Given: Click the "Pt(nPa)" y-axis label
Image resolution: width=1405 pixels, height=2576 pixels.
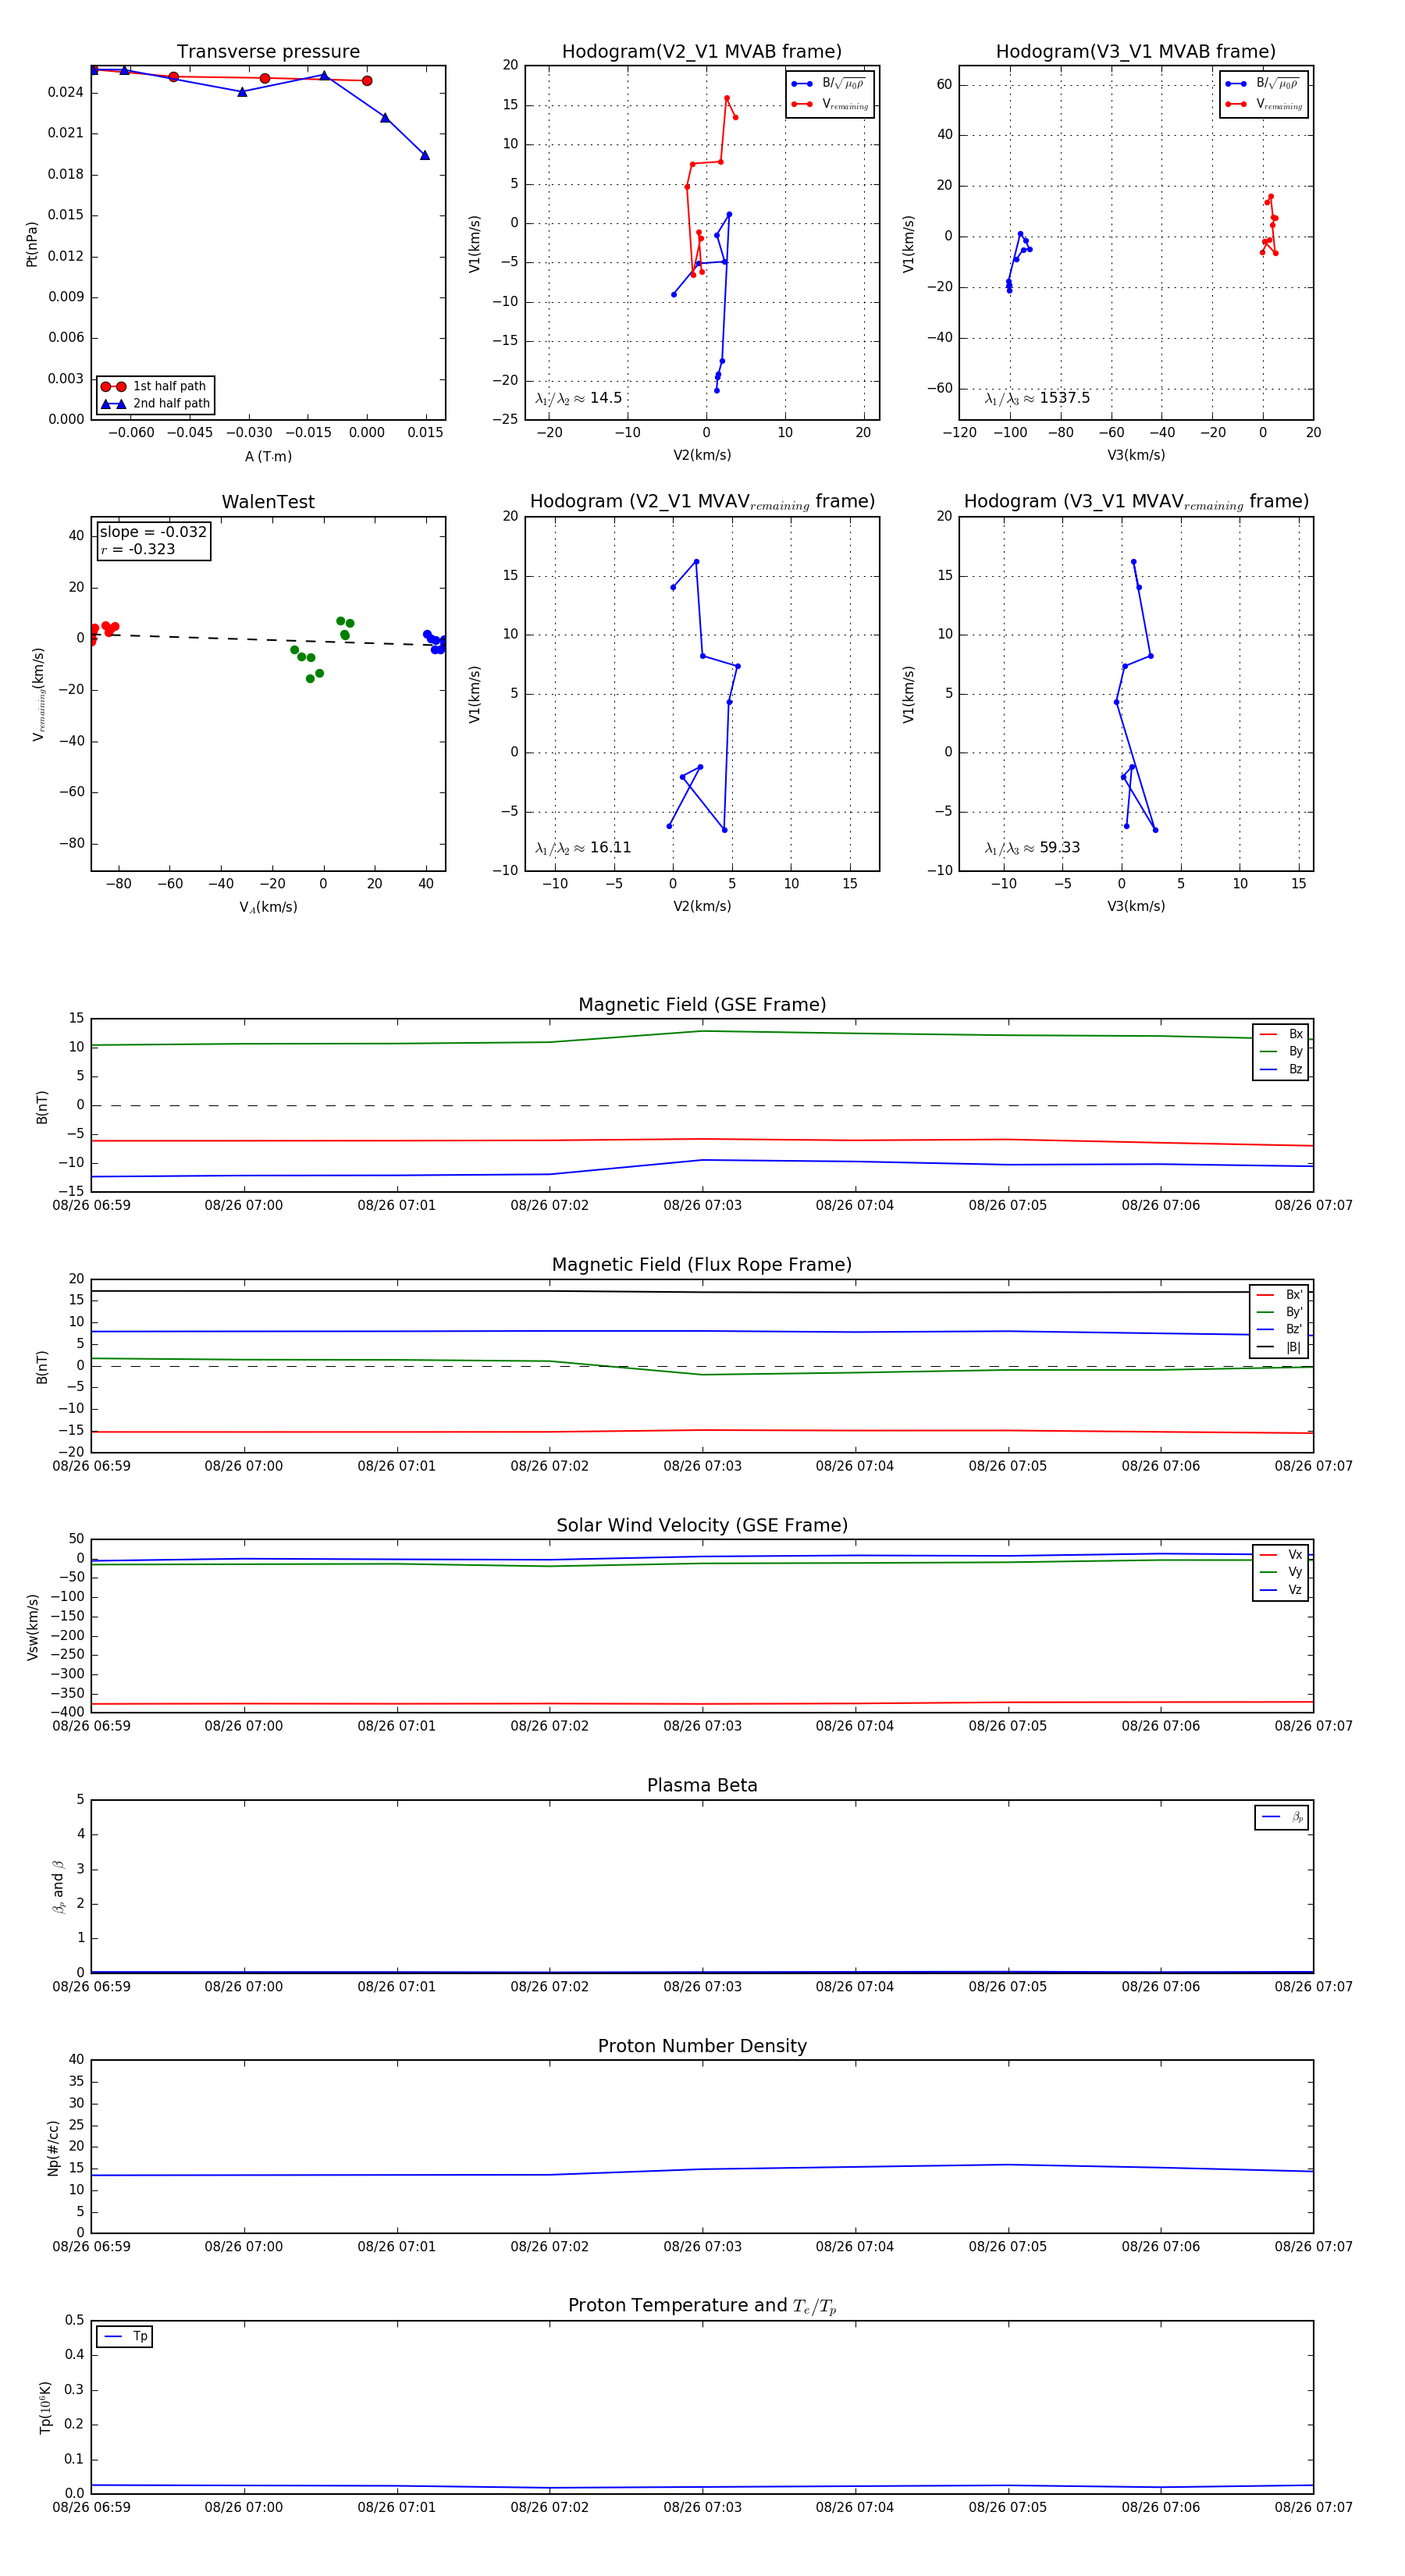Looking at the screenshot, I should click(31, 243).
